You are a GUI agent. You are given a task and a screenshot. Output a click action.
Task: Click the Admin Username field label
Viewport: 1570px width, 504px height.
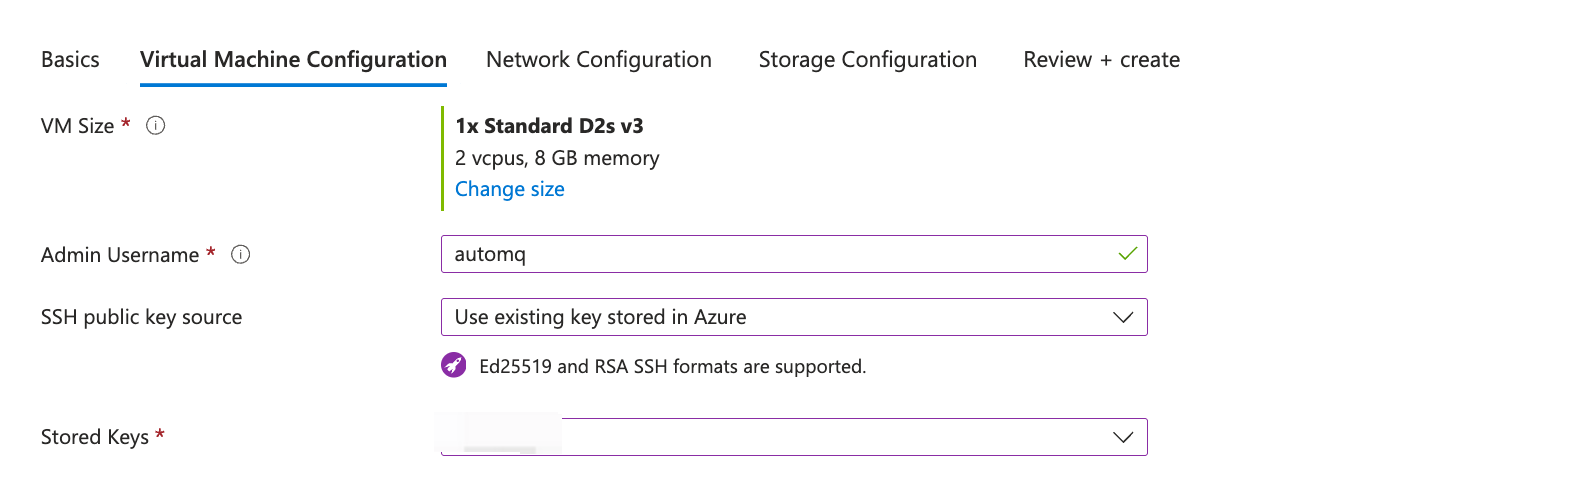120,255
